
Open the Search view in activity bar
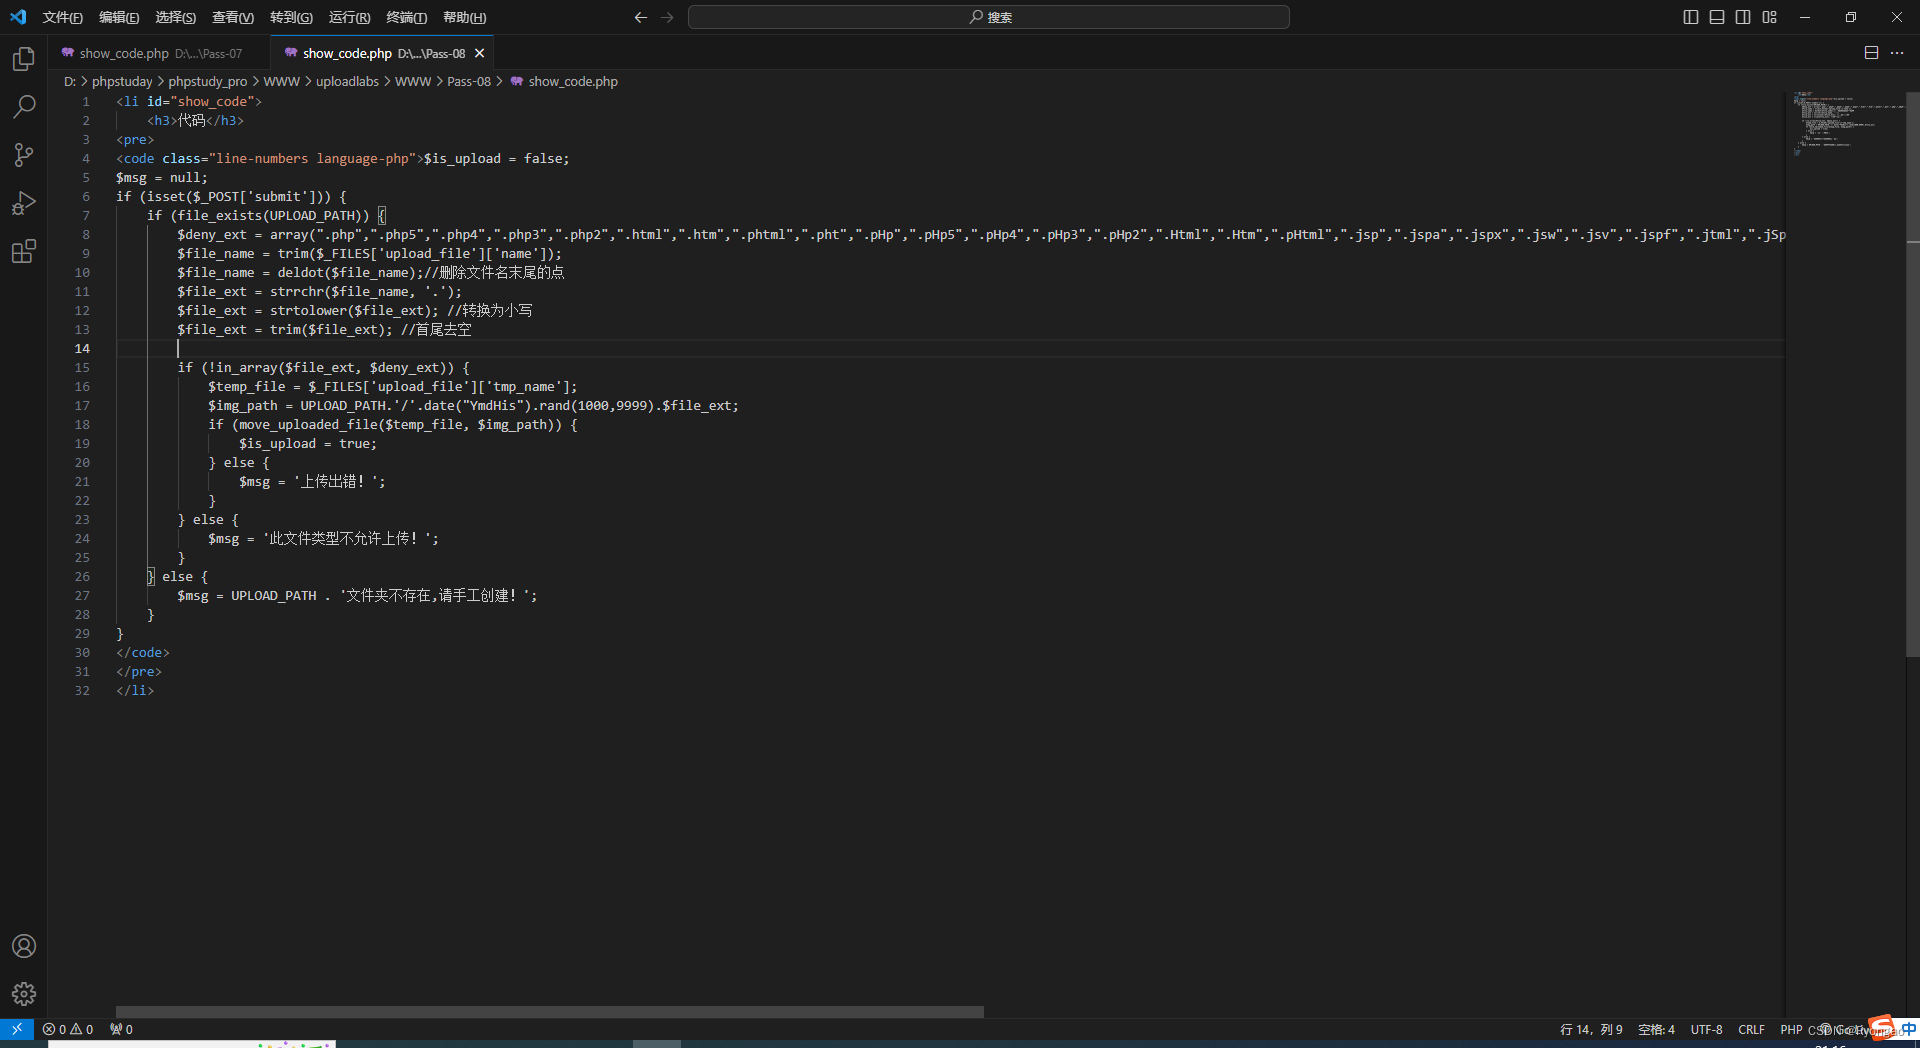tap(24, 106)
